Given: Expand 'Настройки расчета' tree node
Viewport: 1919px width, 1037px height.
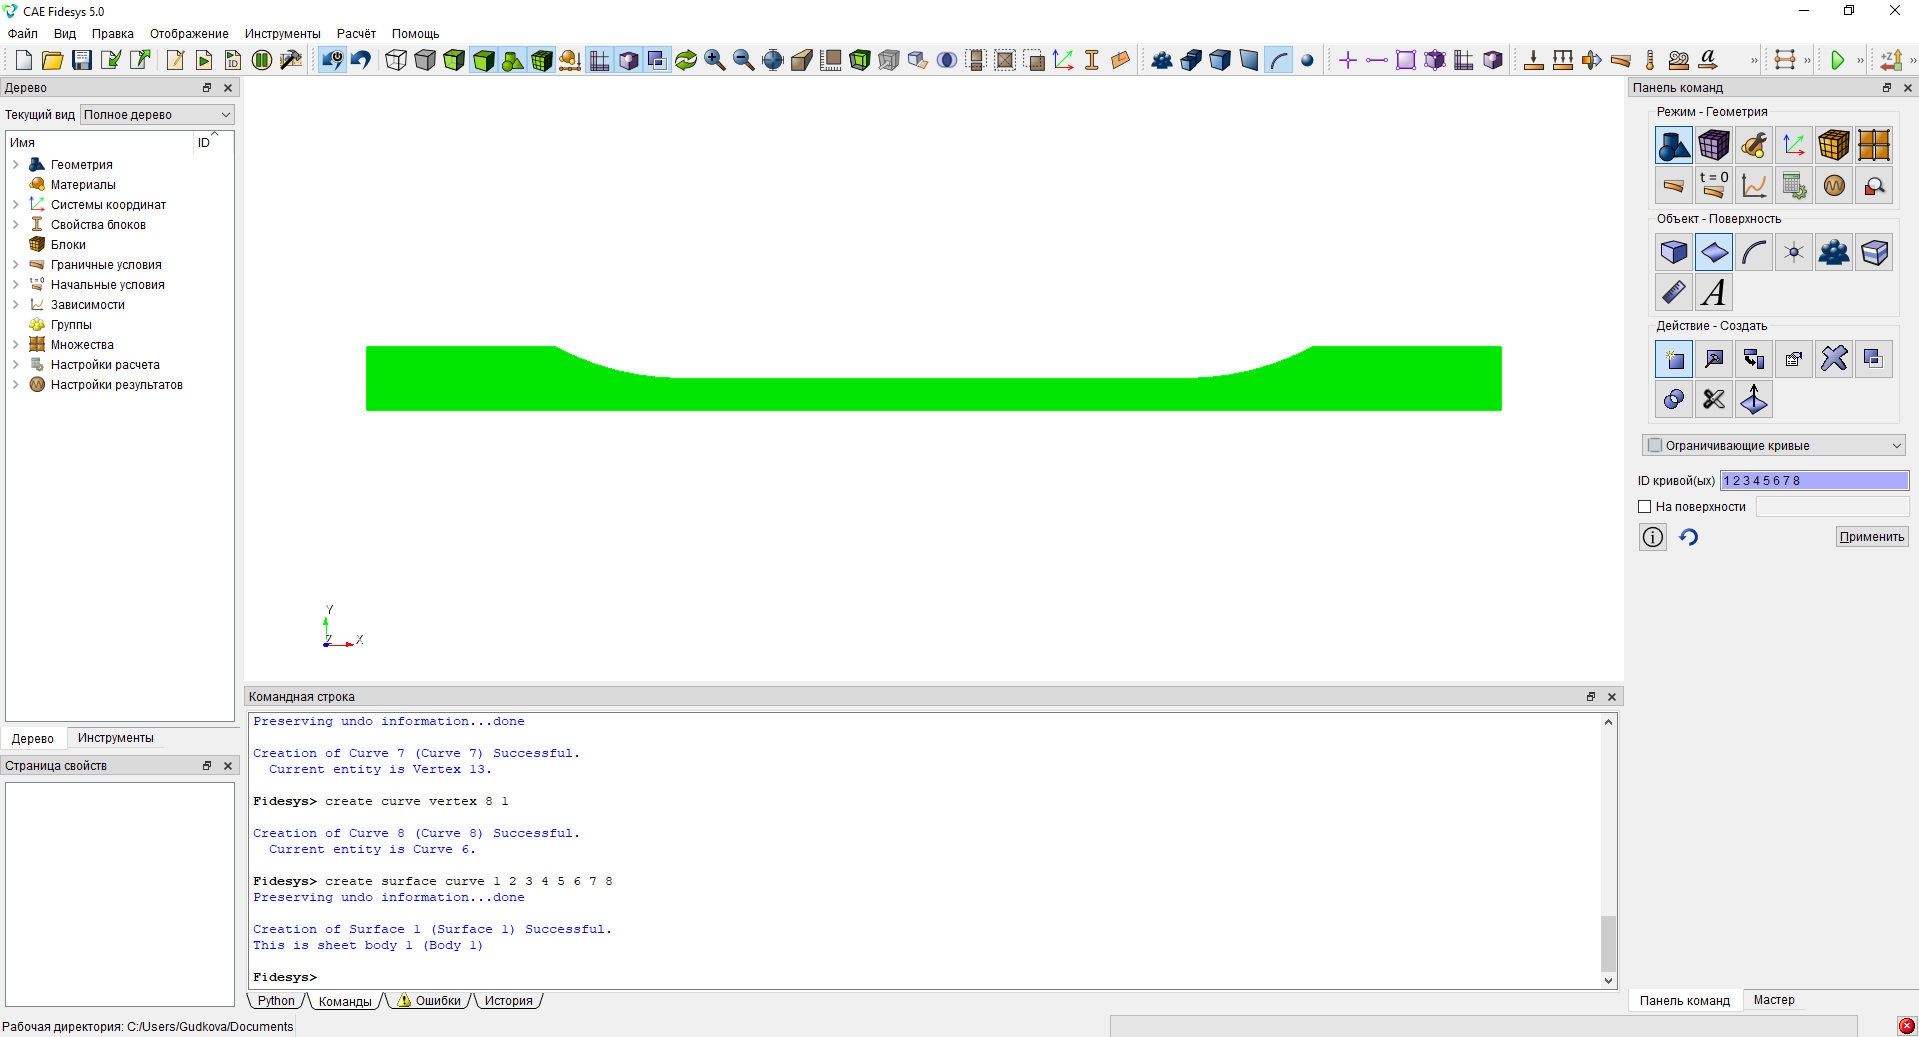Looking at the screenshot, I should [x=16, y=365].
